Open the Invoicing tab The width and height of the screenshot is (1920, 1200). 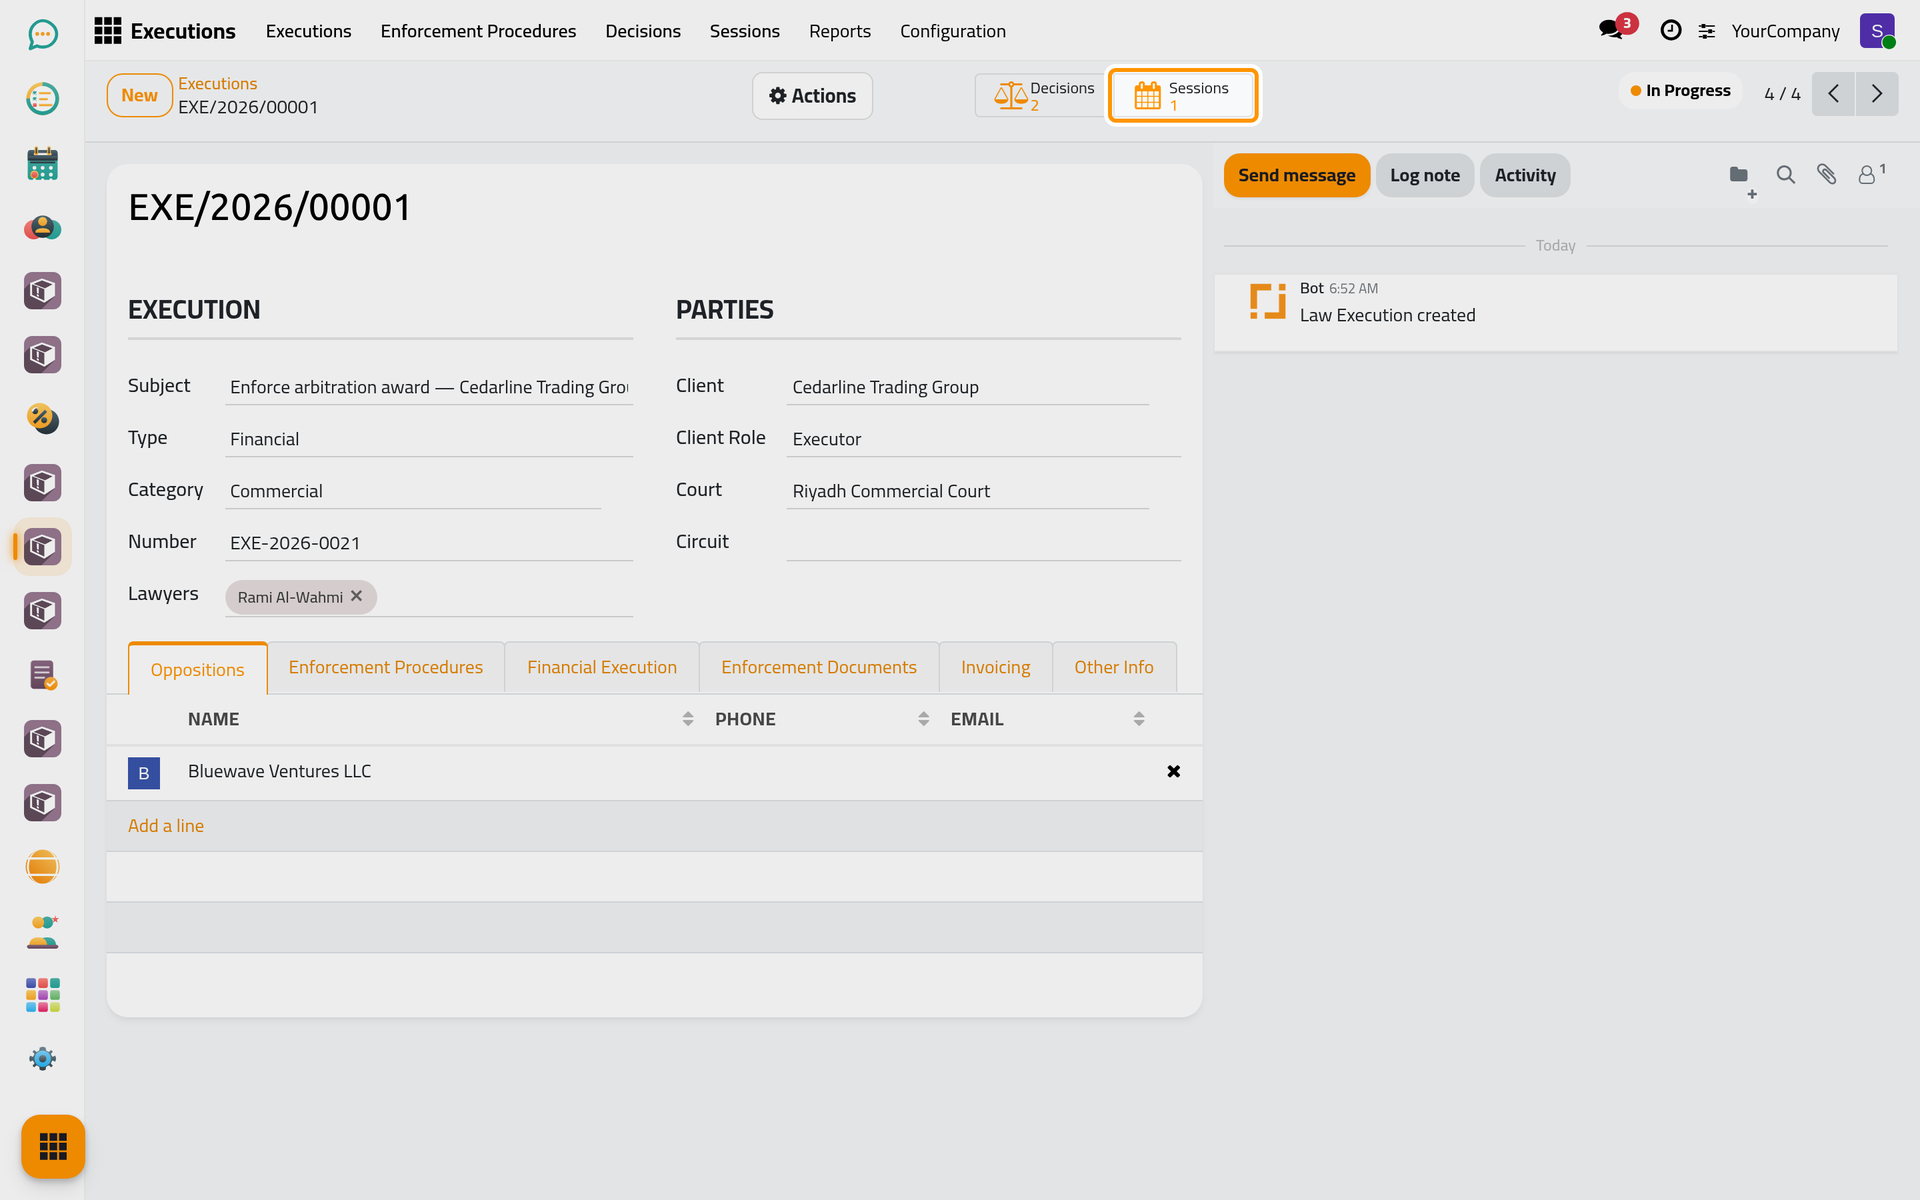[x=995, y=667]
